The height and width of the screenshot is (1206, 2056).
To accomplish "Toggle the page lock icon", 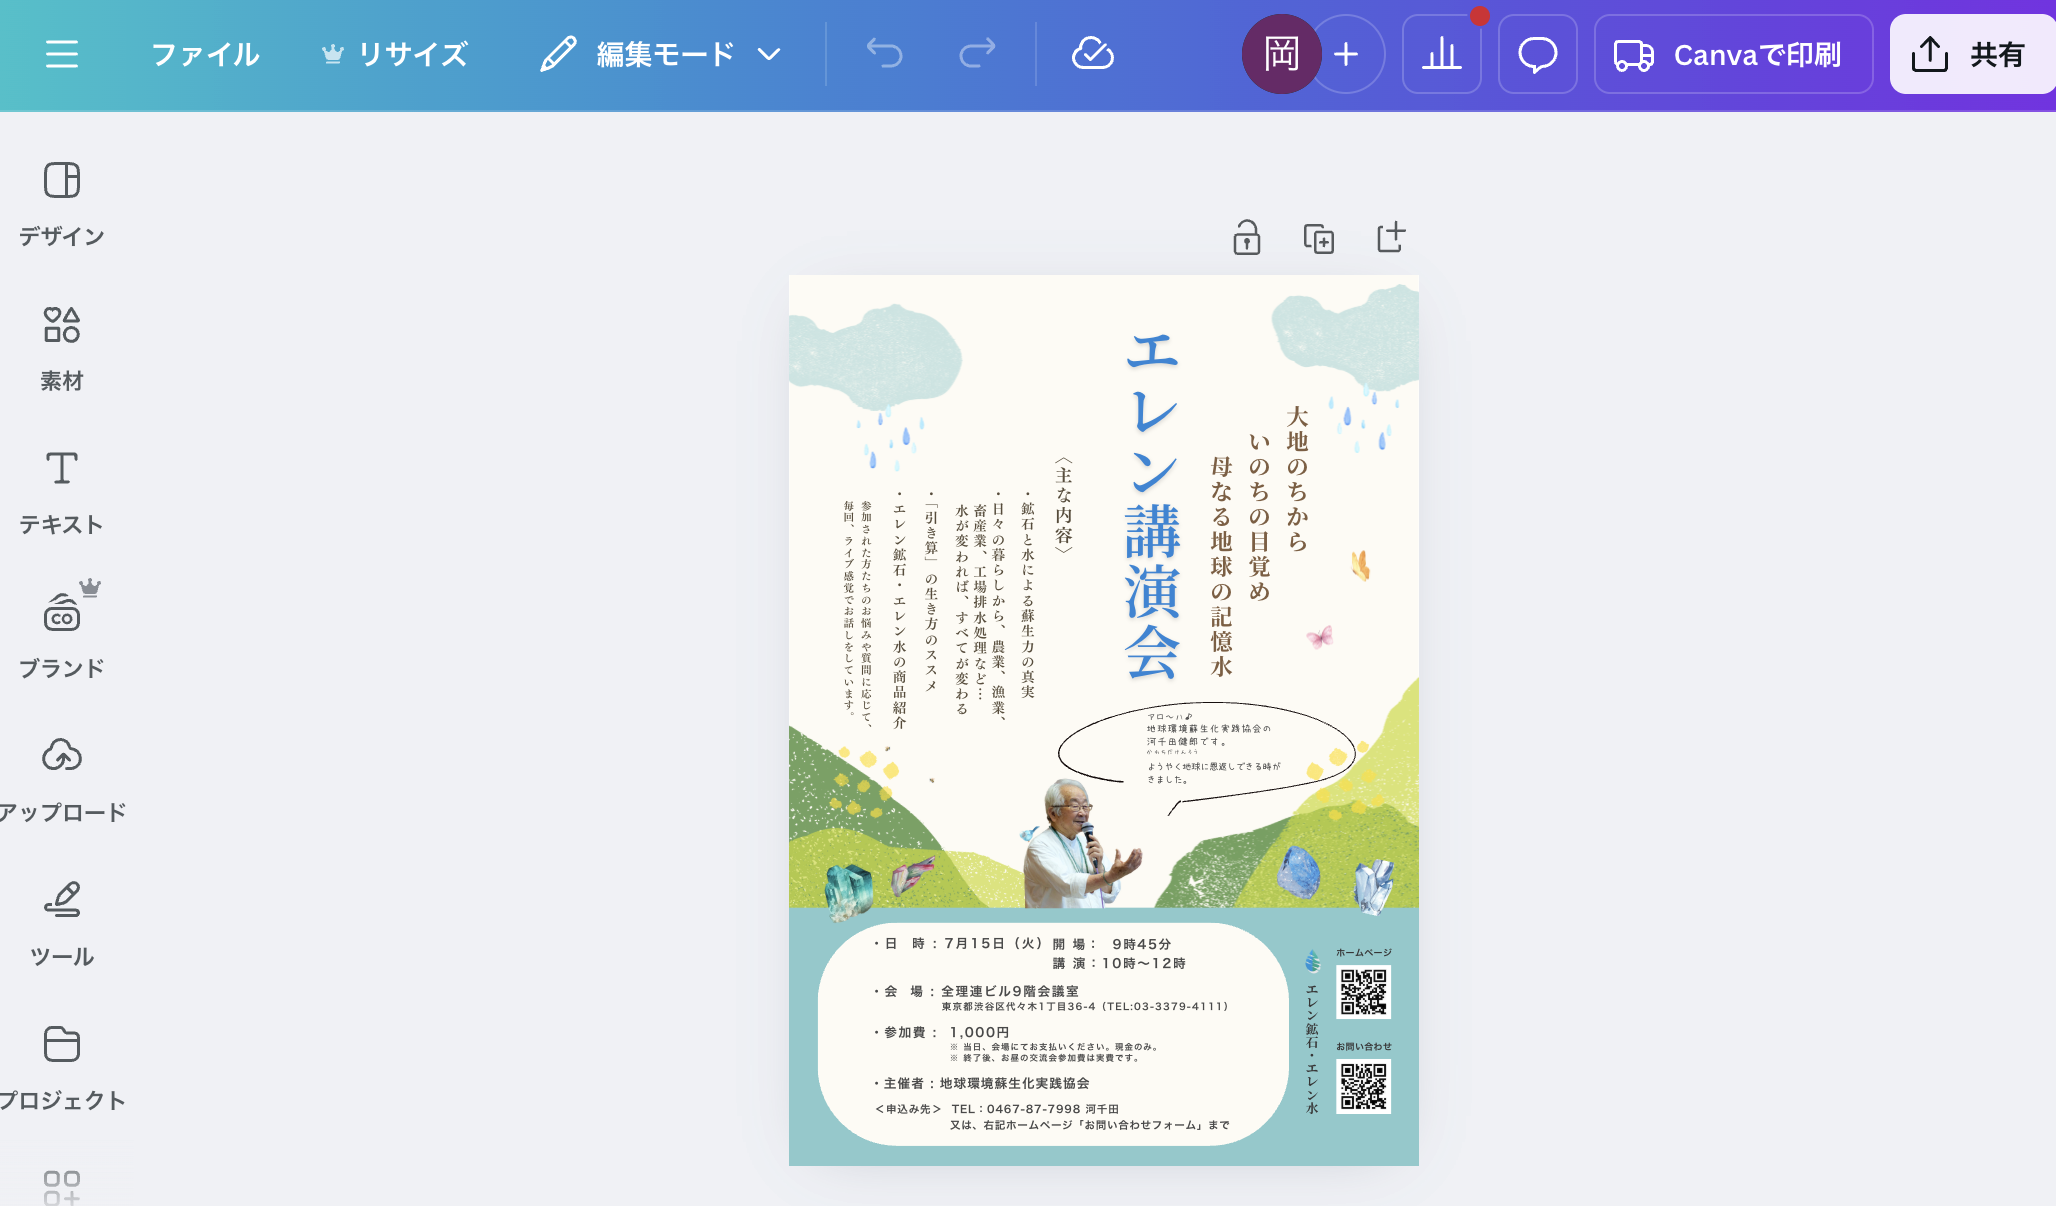I will click(x=1246, y=238).
